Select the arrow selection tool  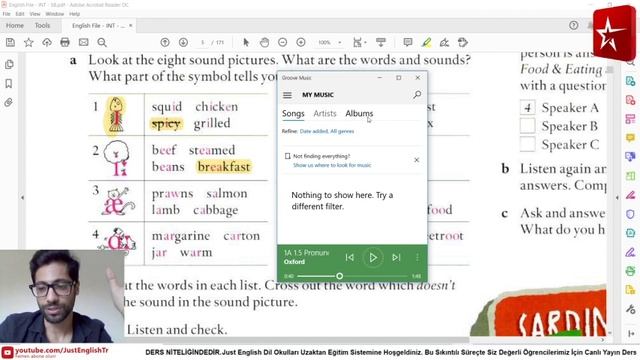pos(246,42)
